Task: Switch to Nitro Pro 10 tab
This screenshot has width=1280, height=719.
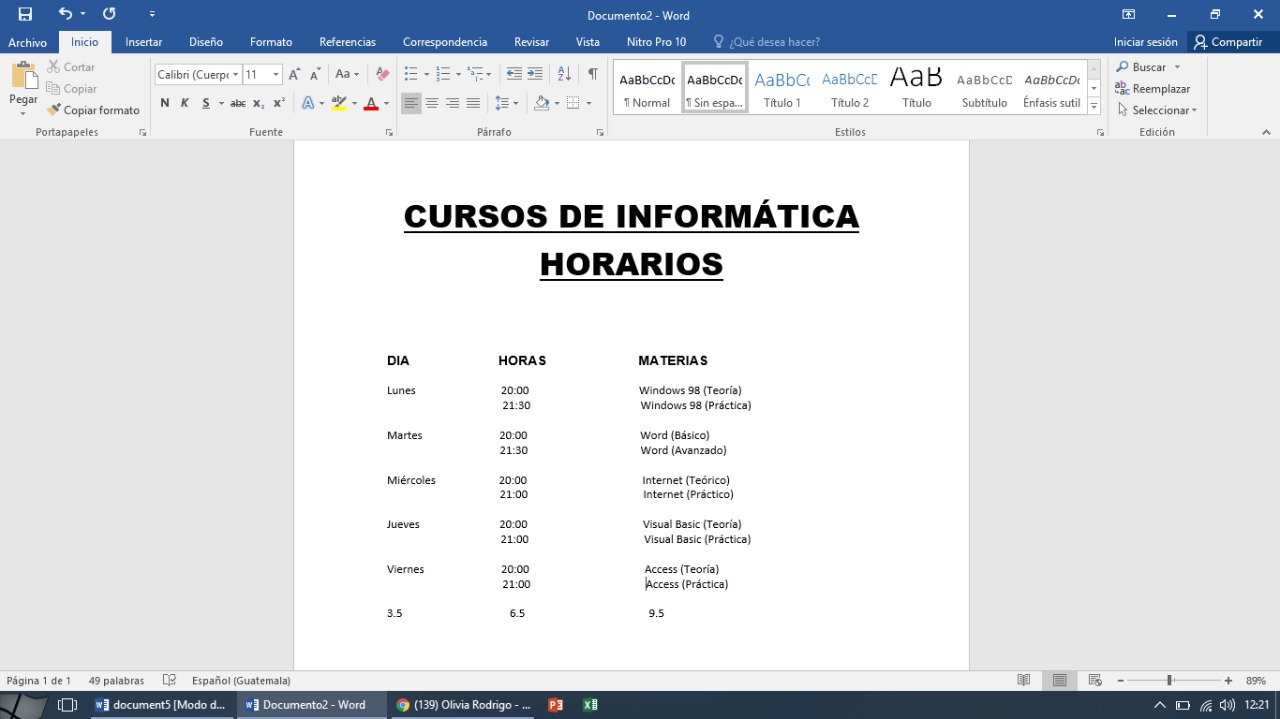Action: 656,42
